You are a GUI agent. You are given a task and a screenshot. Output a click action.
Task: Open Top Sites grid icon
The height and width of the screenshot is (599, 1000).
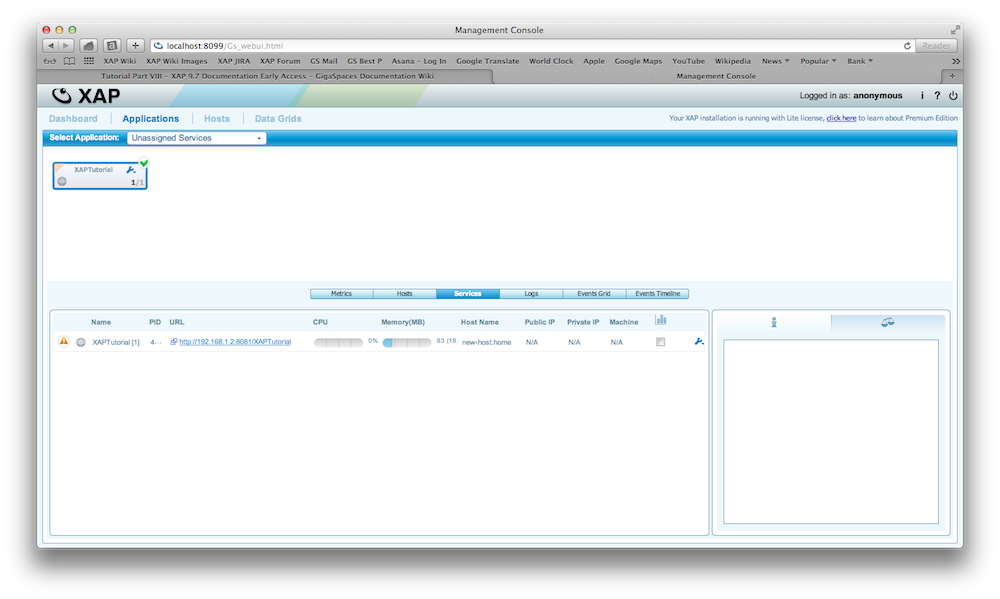pos(89,61)
